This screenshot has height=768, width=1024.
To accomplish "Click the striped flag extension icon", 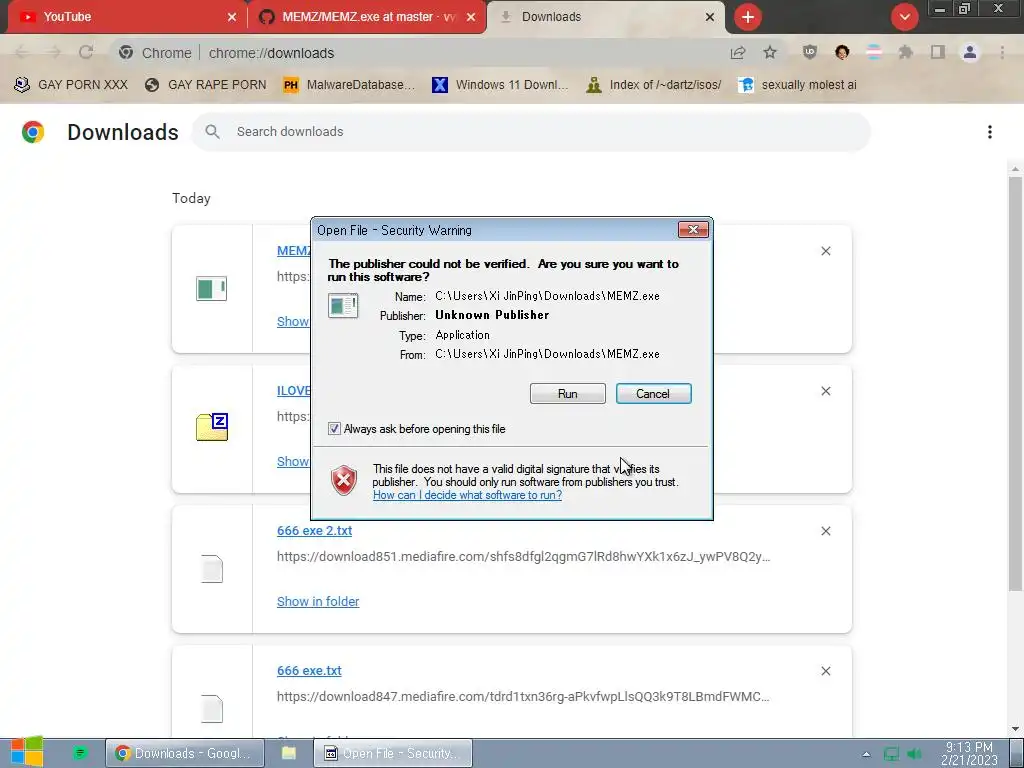I will (x=874, y=52).
